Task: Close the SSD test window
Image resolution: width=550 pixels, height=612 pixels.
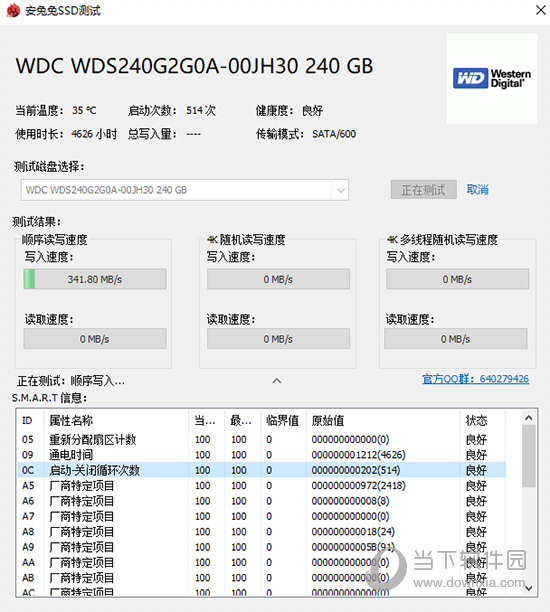Action: pos(540,10)
